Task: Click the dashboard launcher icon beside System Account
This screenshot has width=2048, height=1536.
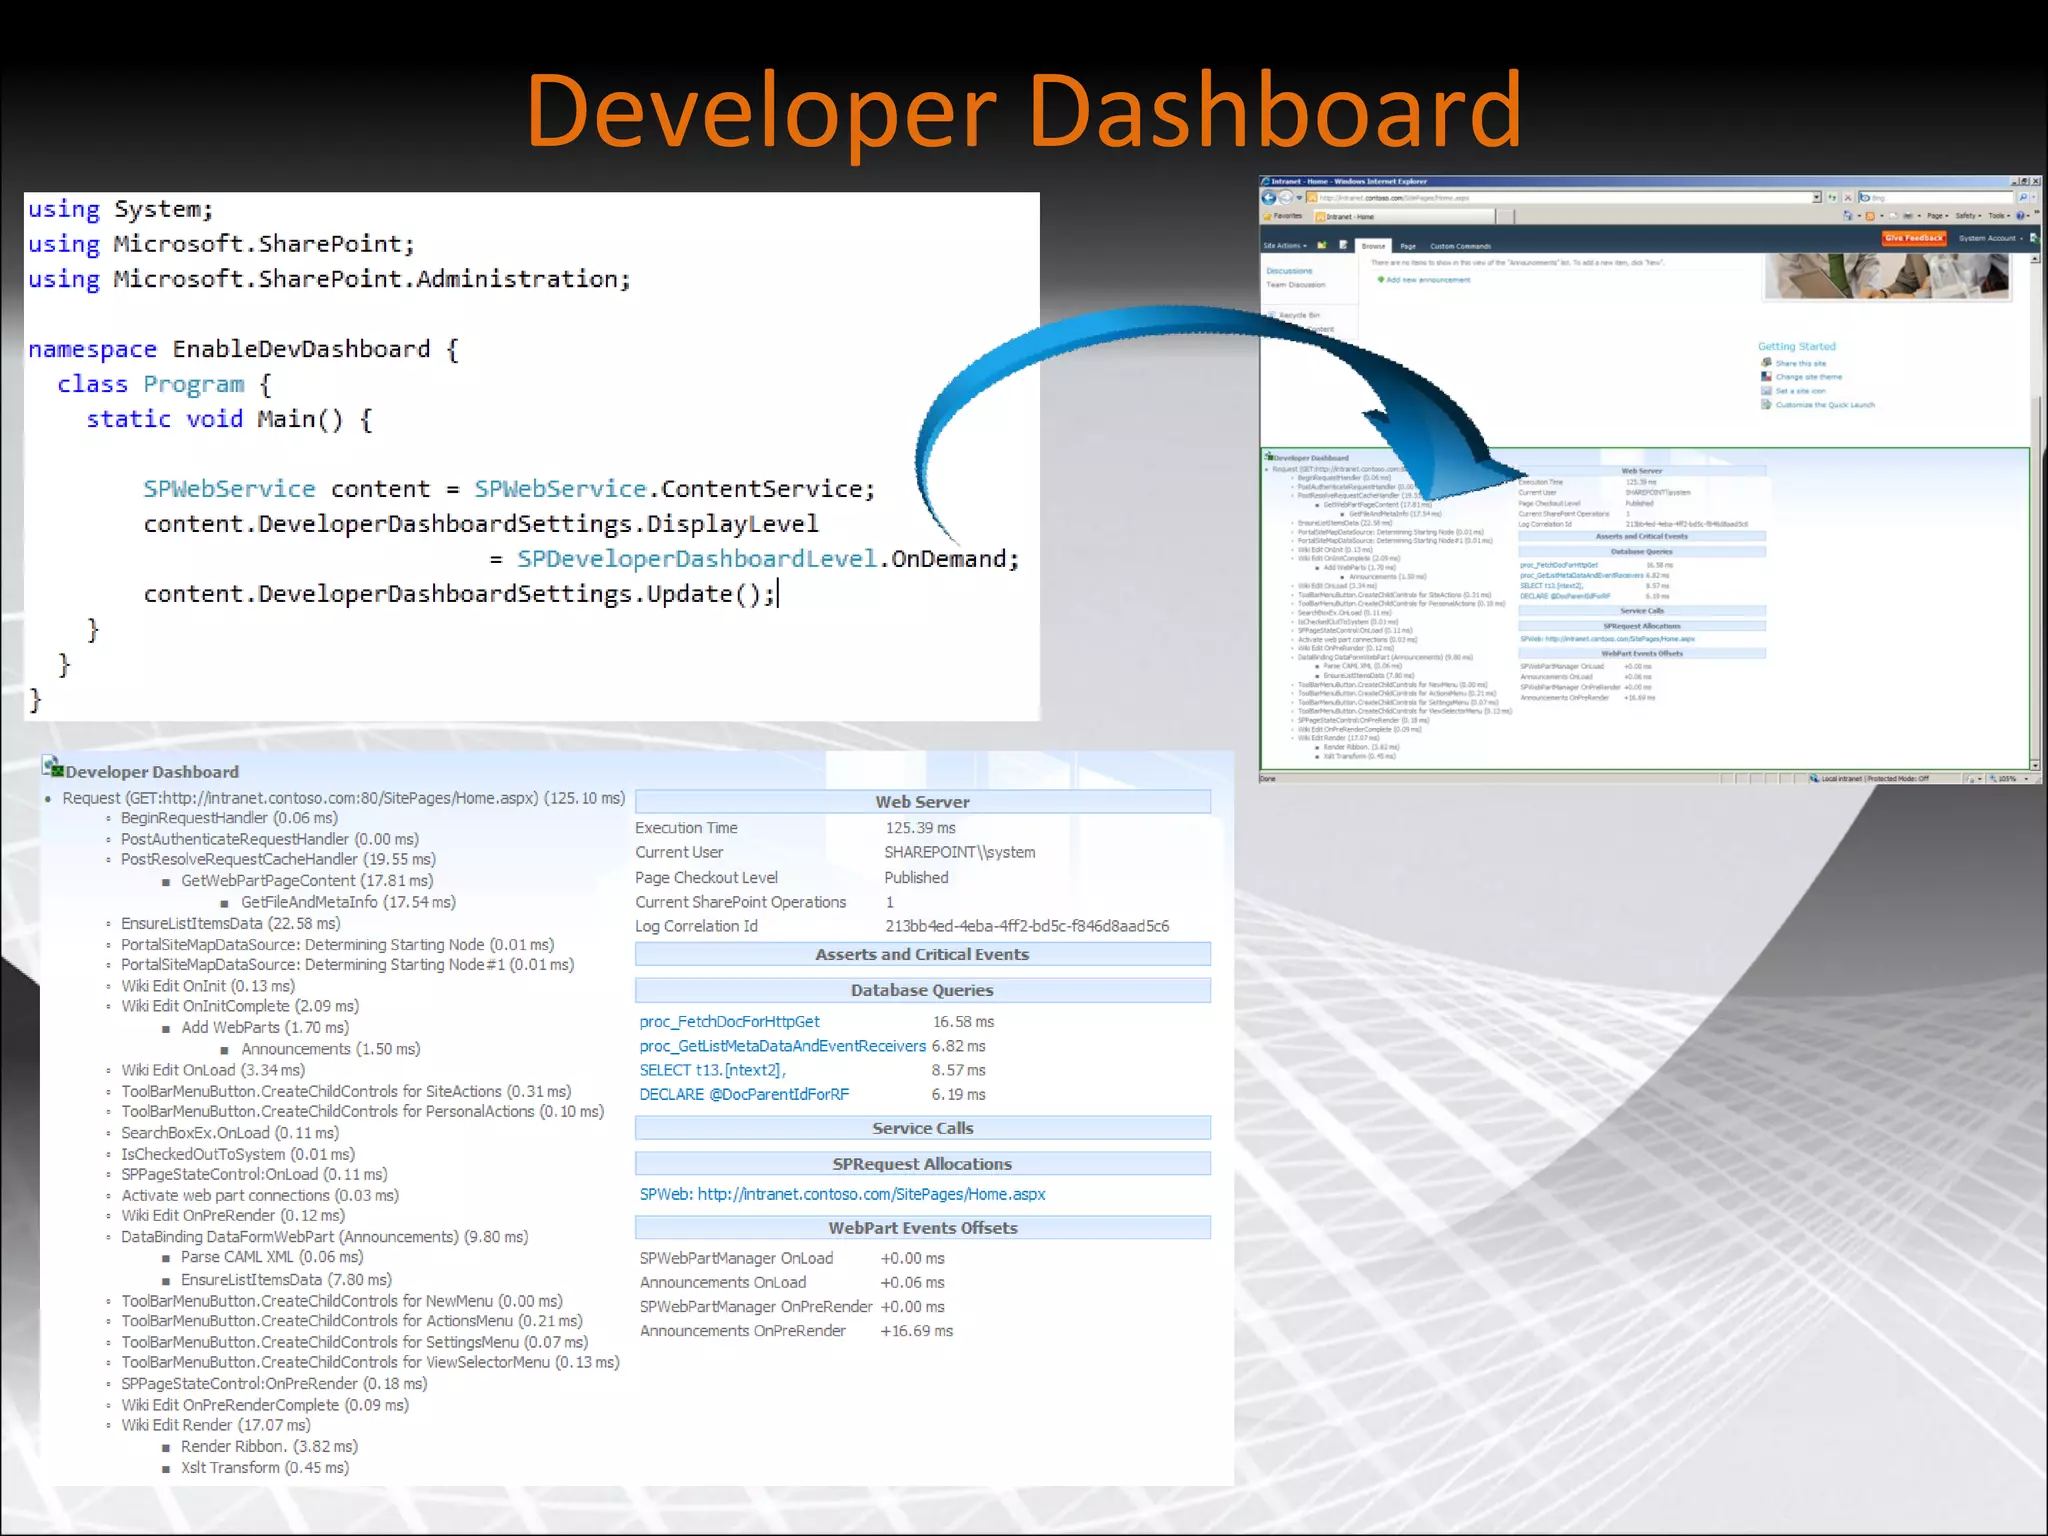Action: [x=2035, y=238]
